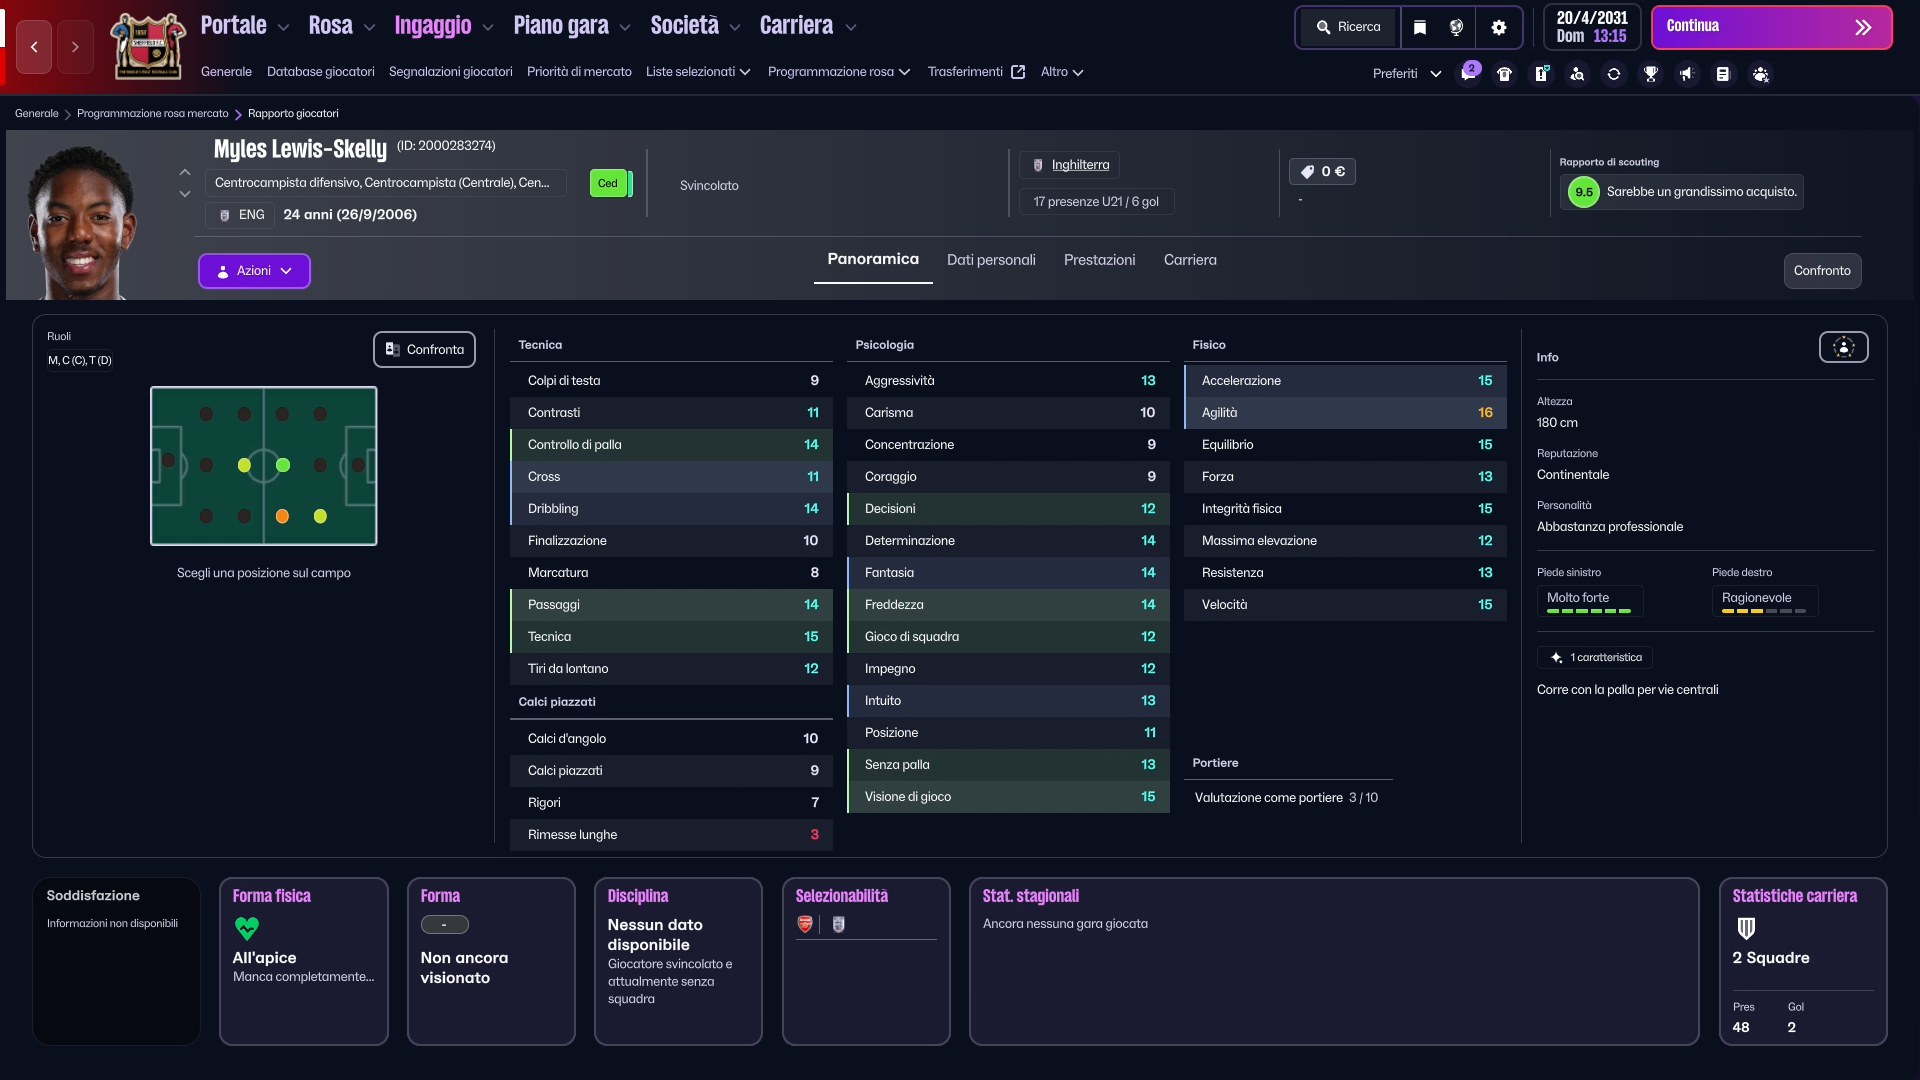Follow the Inghilterra nation link
Screen dimensions: 1920x1080
(1080, 165)
